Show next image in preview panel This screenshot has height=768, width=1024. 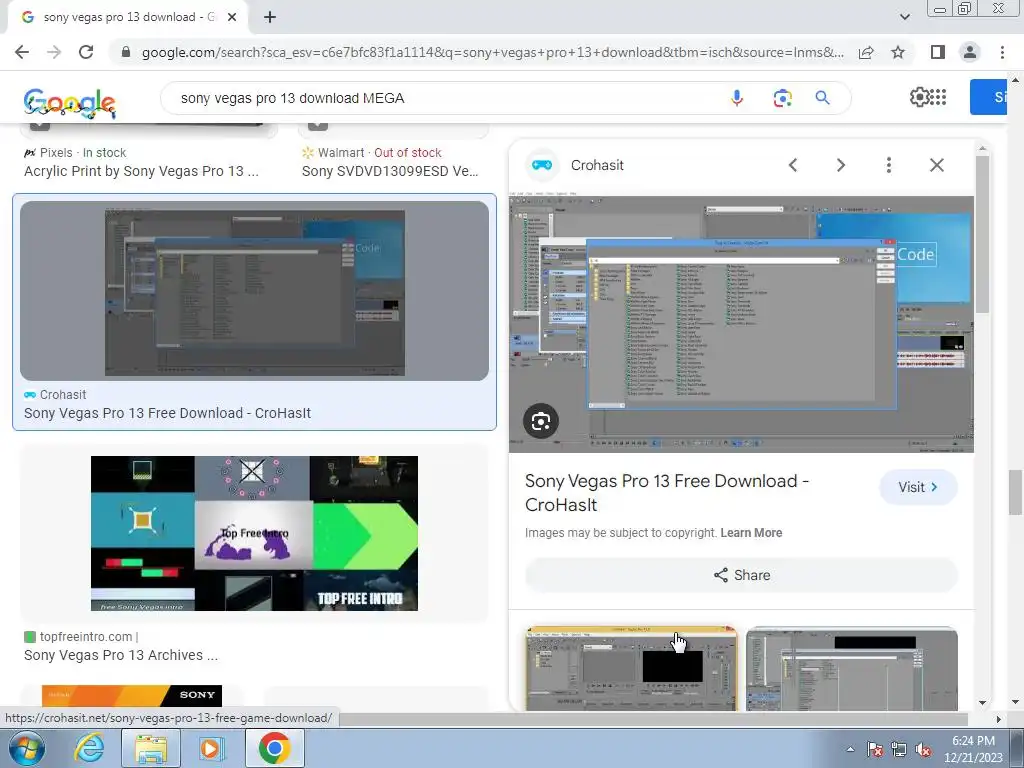pyautogui.click(x=840, y=165)
